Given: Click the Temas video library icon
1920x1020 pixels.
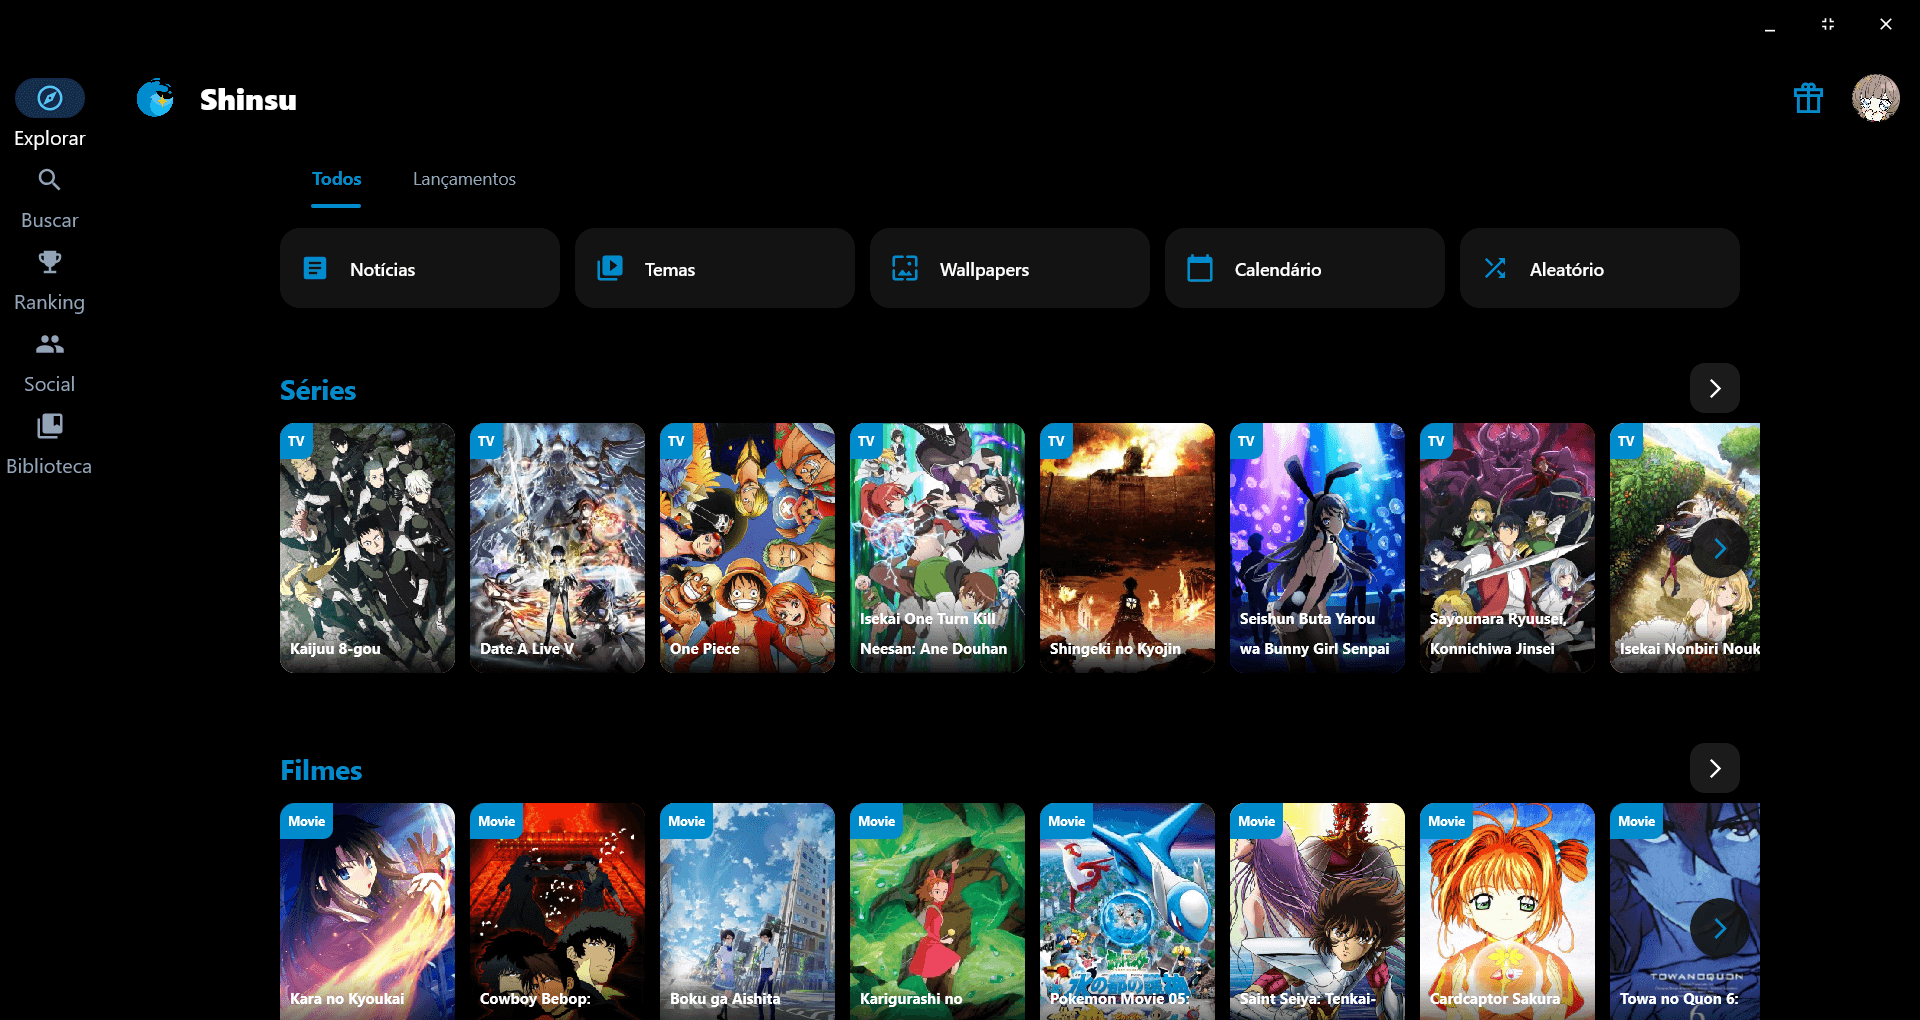Looking at the screenshot, I should (x=610, y=268).
